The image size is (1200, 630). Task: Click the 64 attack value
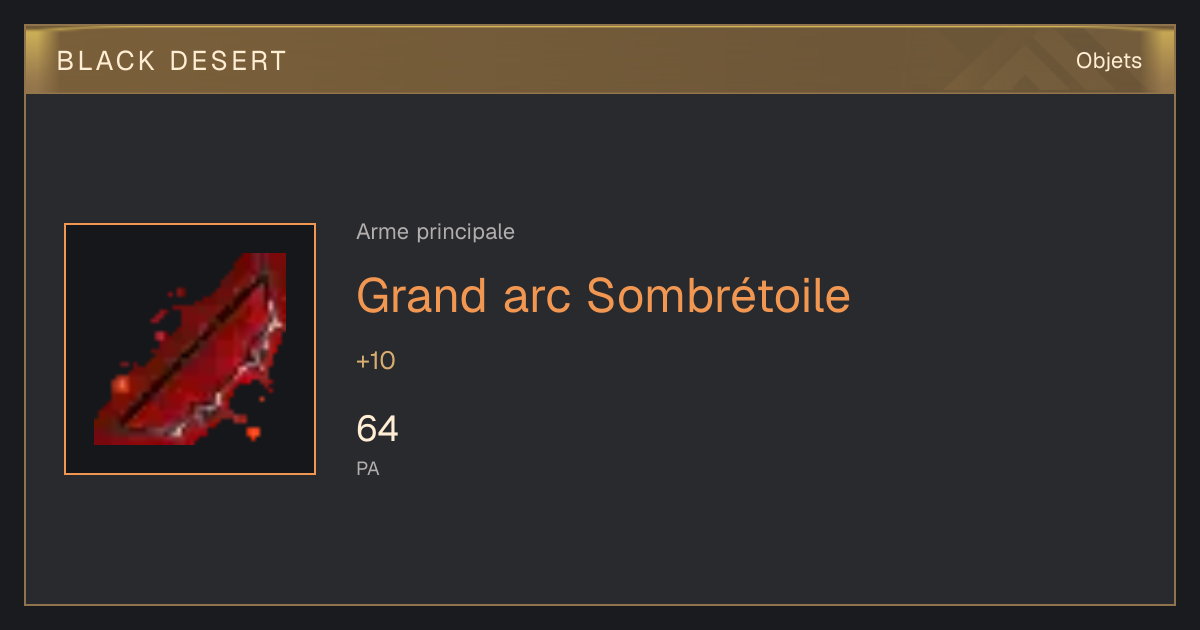377,429
